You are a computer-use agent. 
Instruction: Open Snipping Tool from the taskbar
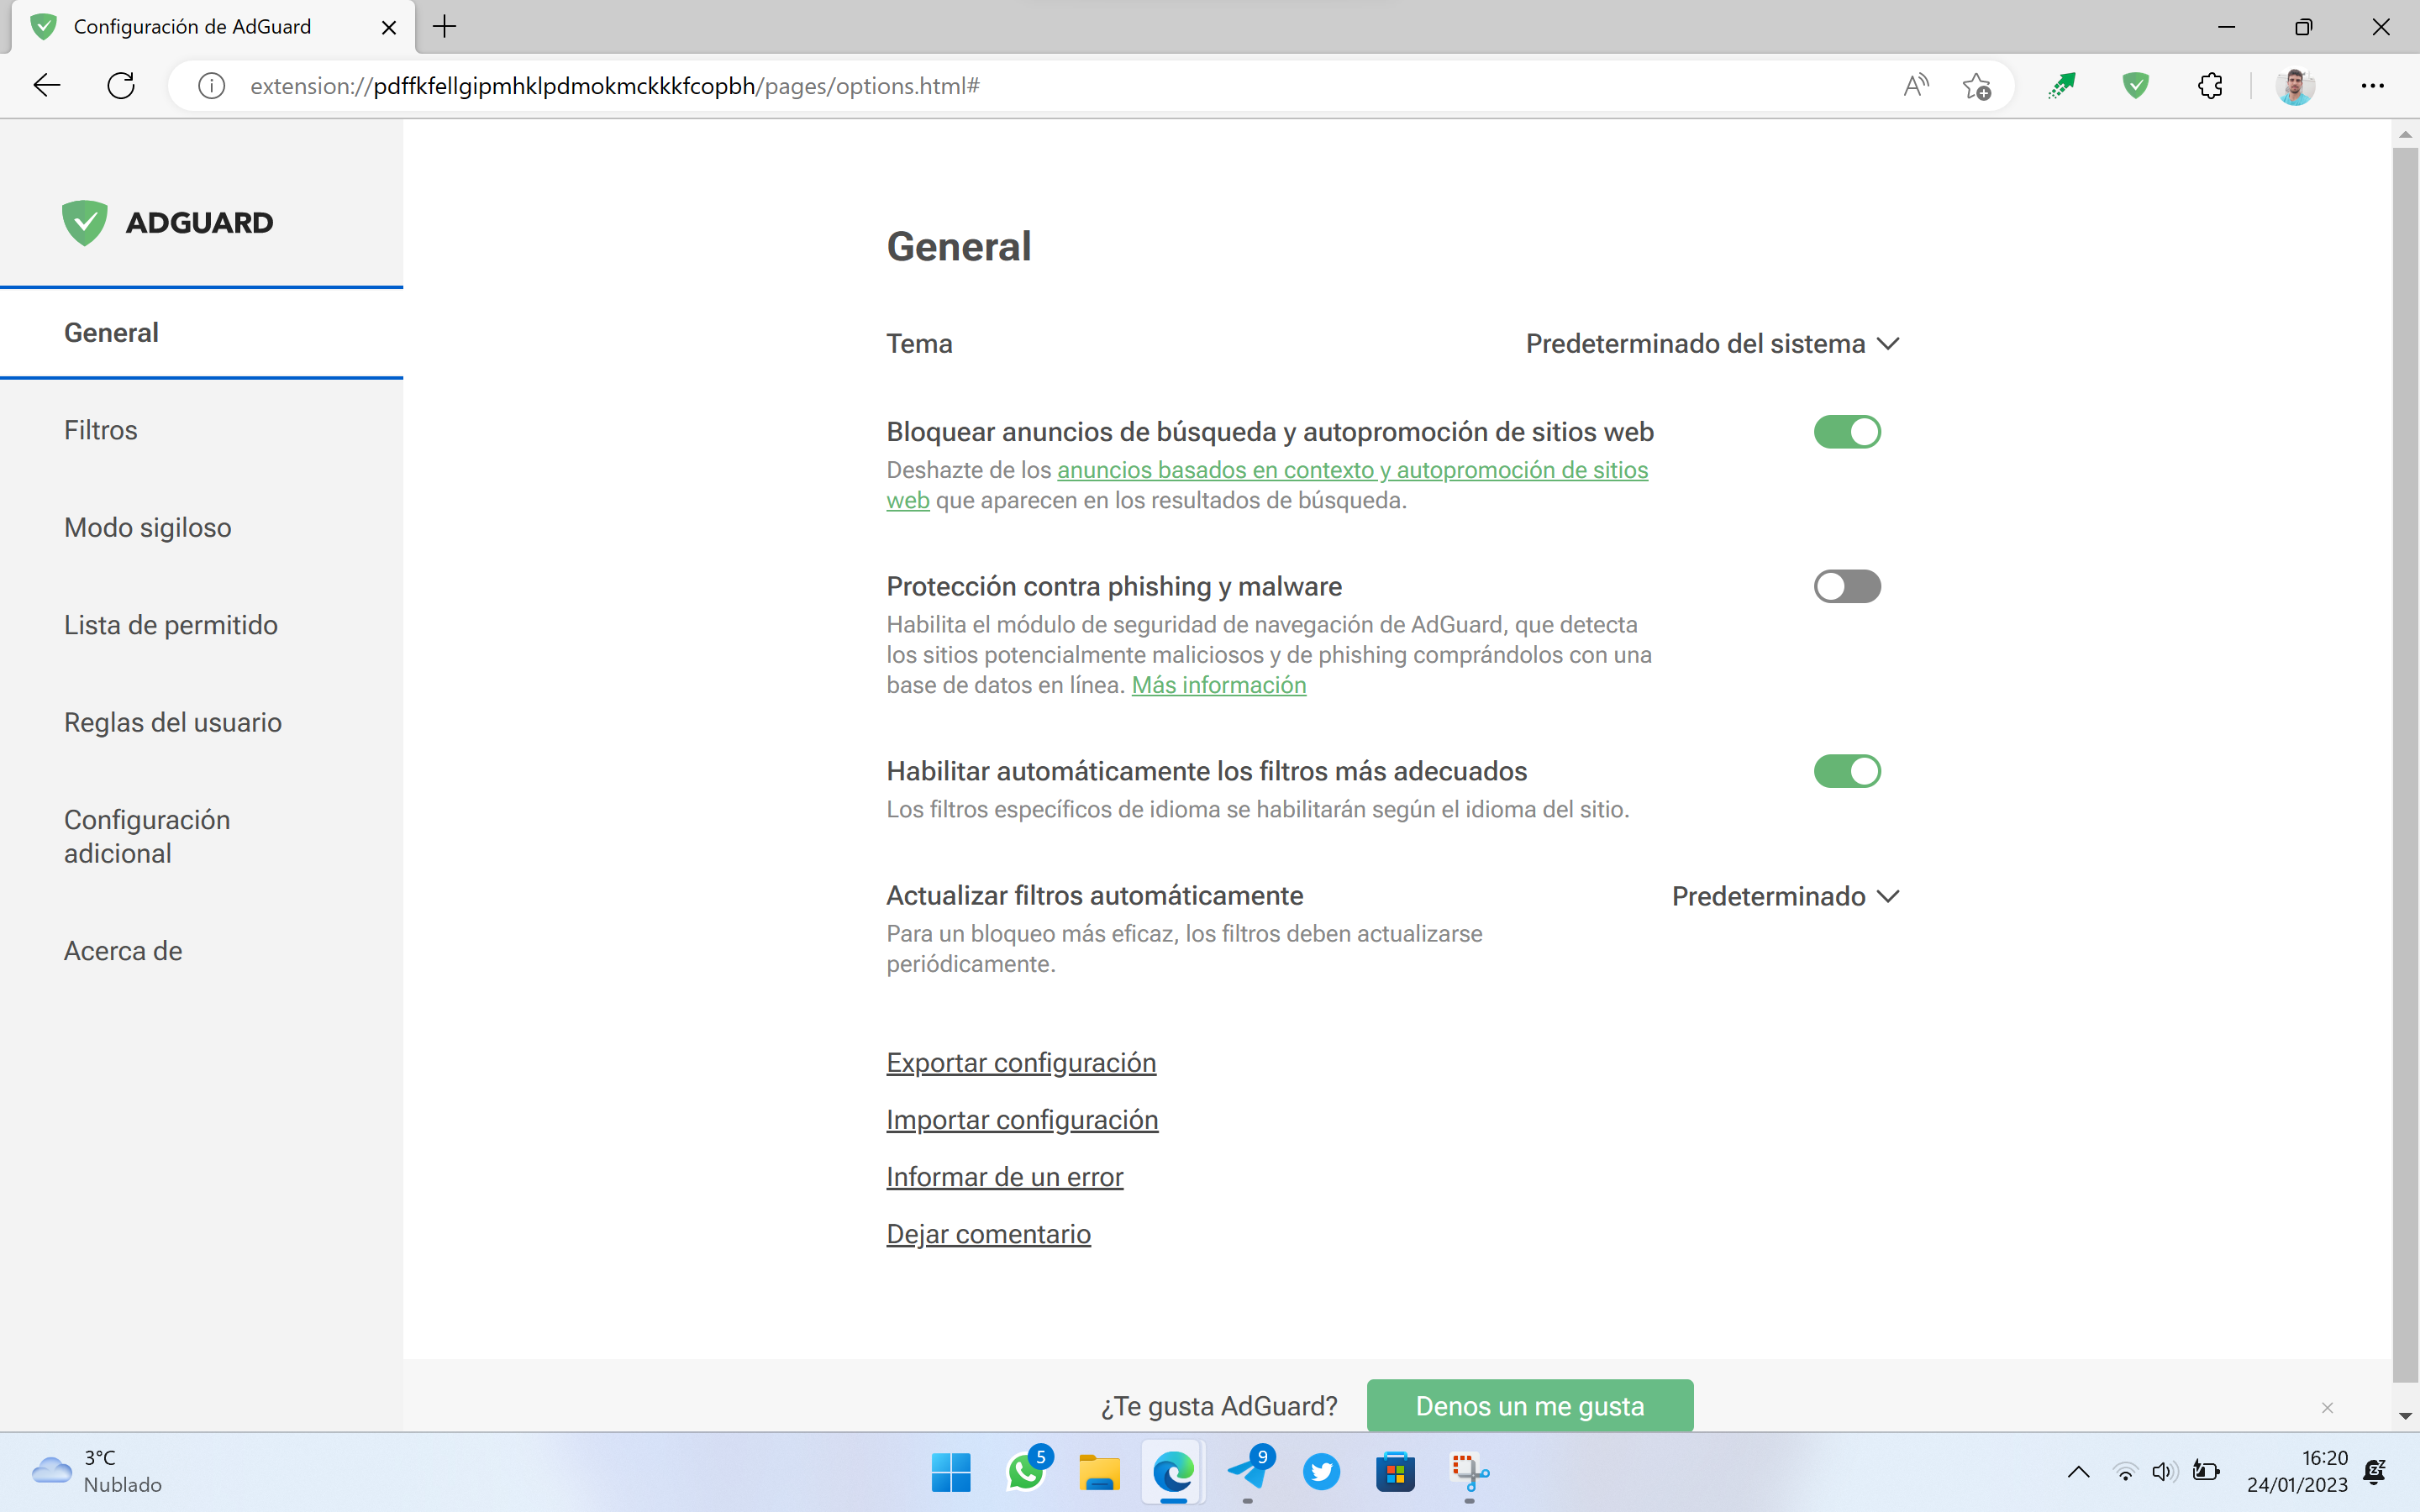coord(1469,1472)
